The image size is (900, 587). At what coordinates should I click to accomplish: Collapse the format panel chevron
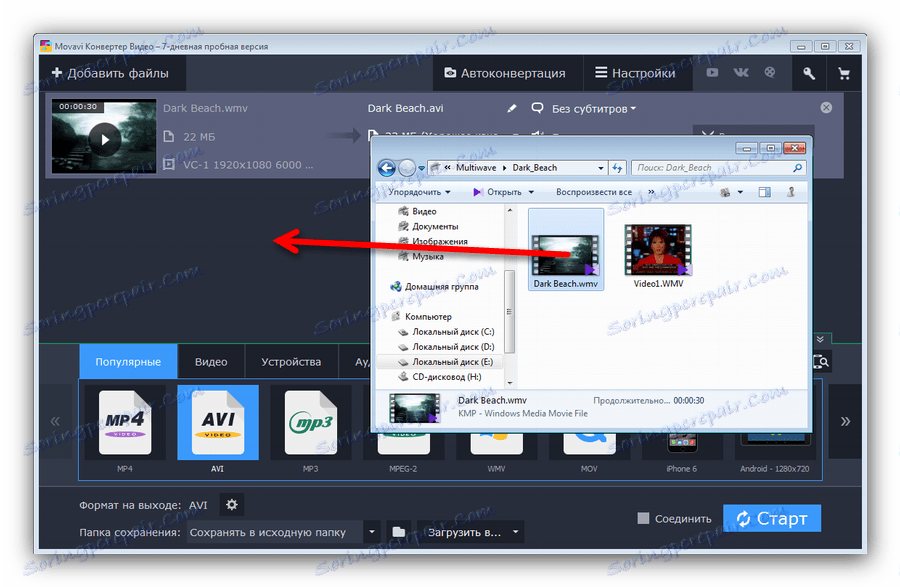pyautogui.click(x=821, y=340)
